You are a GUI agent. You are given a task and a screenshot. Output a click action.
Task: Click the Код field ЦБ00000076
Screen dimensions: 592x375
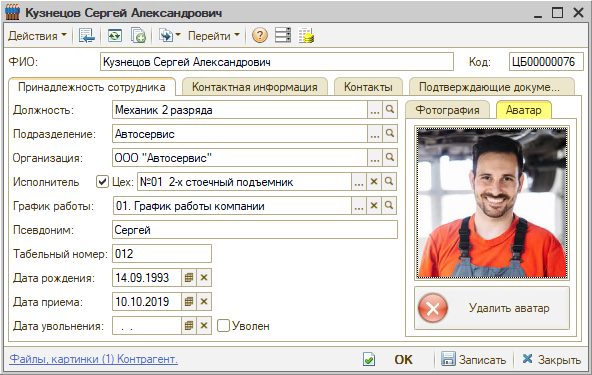pos(546,62)
